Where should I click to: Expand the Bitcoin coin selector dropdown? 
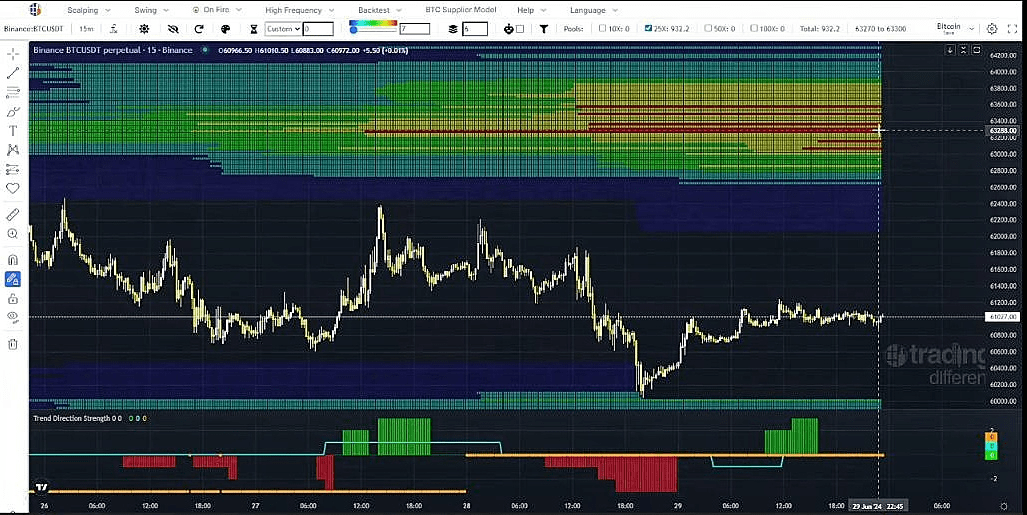click(x=955, y=28)
